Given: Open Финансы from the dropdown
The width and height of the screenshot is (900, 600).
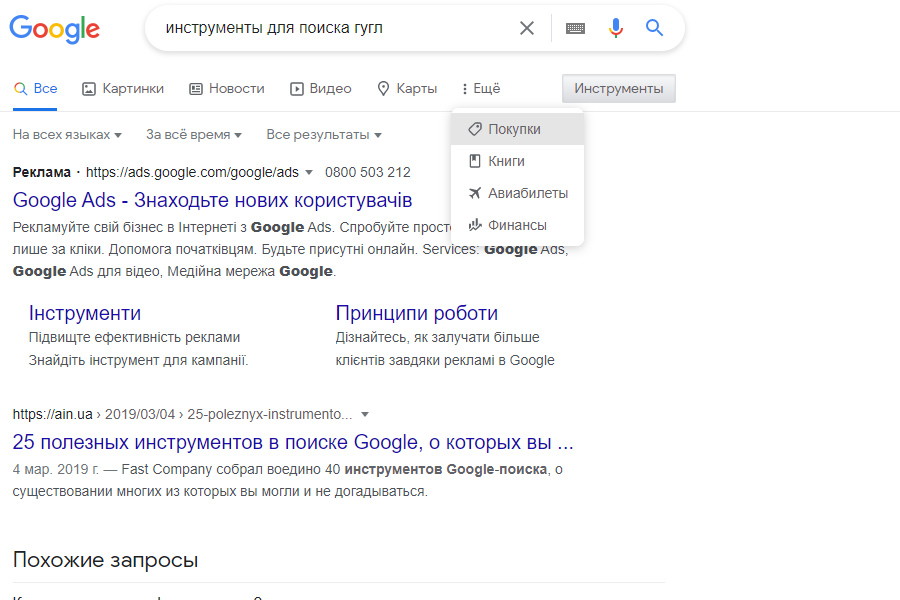Looking at the screenshot, I should pos(517,225).
